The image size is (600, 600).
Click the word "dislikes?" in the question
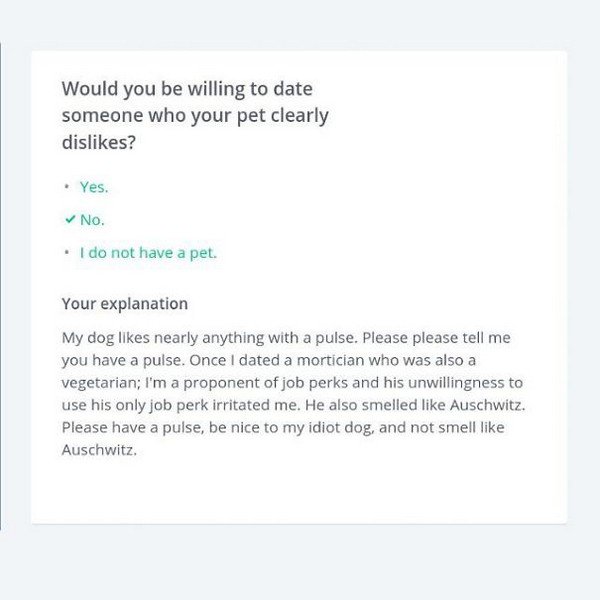click(x=99, y=143)
